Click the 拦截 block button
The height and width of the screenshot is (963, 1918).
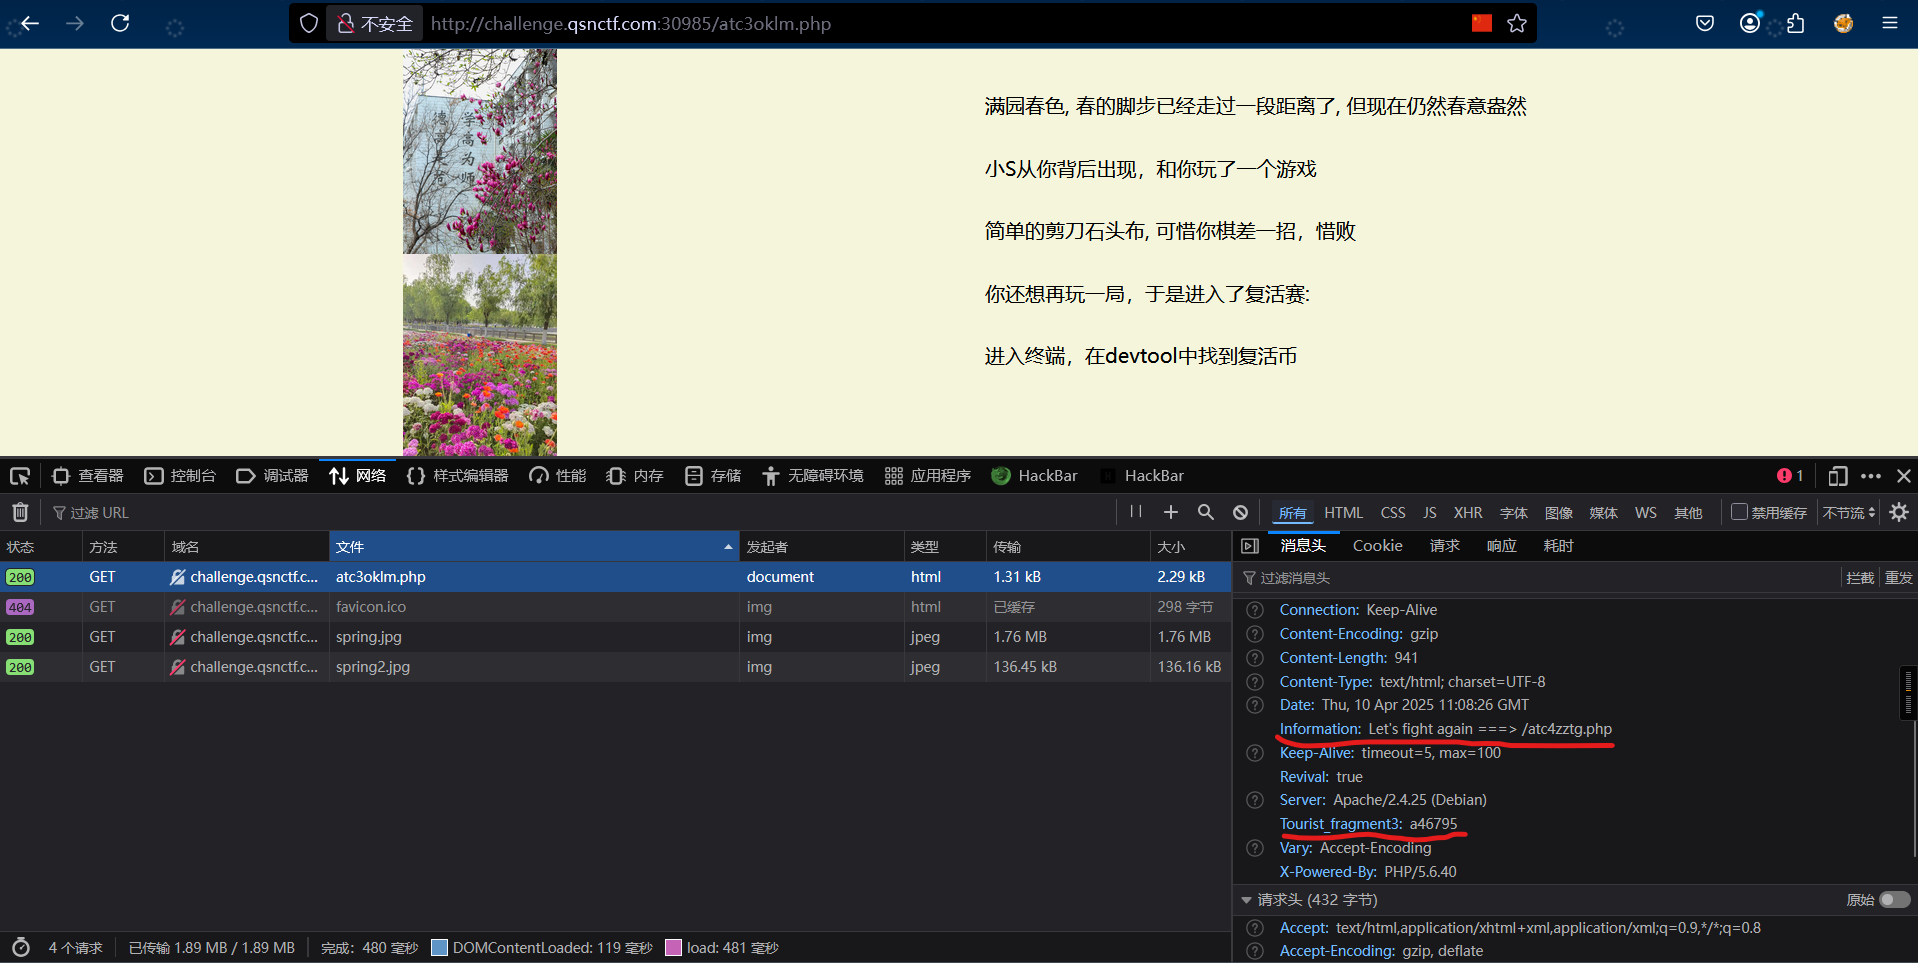pos(1860,578)
